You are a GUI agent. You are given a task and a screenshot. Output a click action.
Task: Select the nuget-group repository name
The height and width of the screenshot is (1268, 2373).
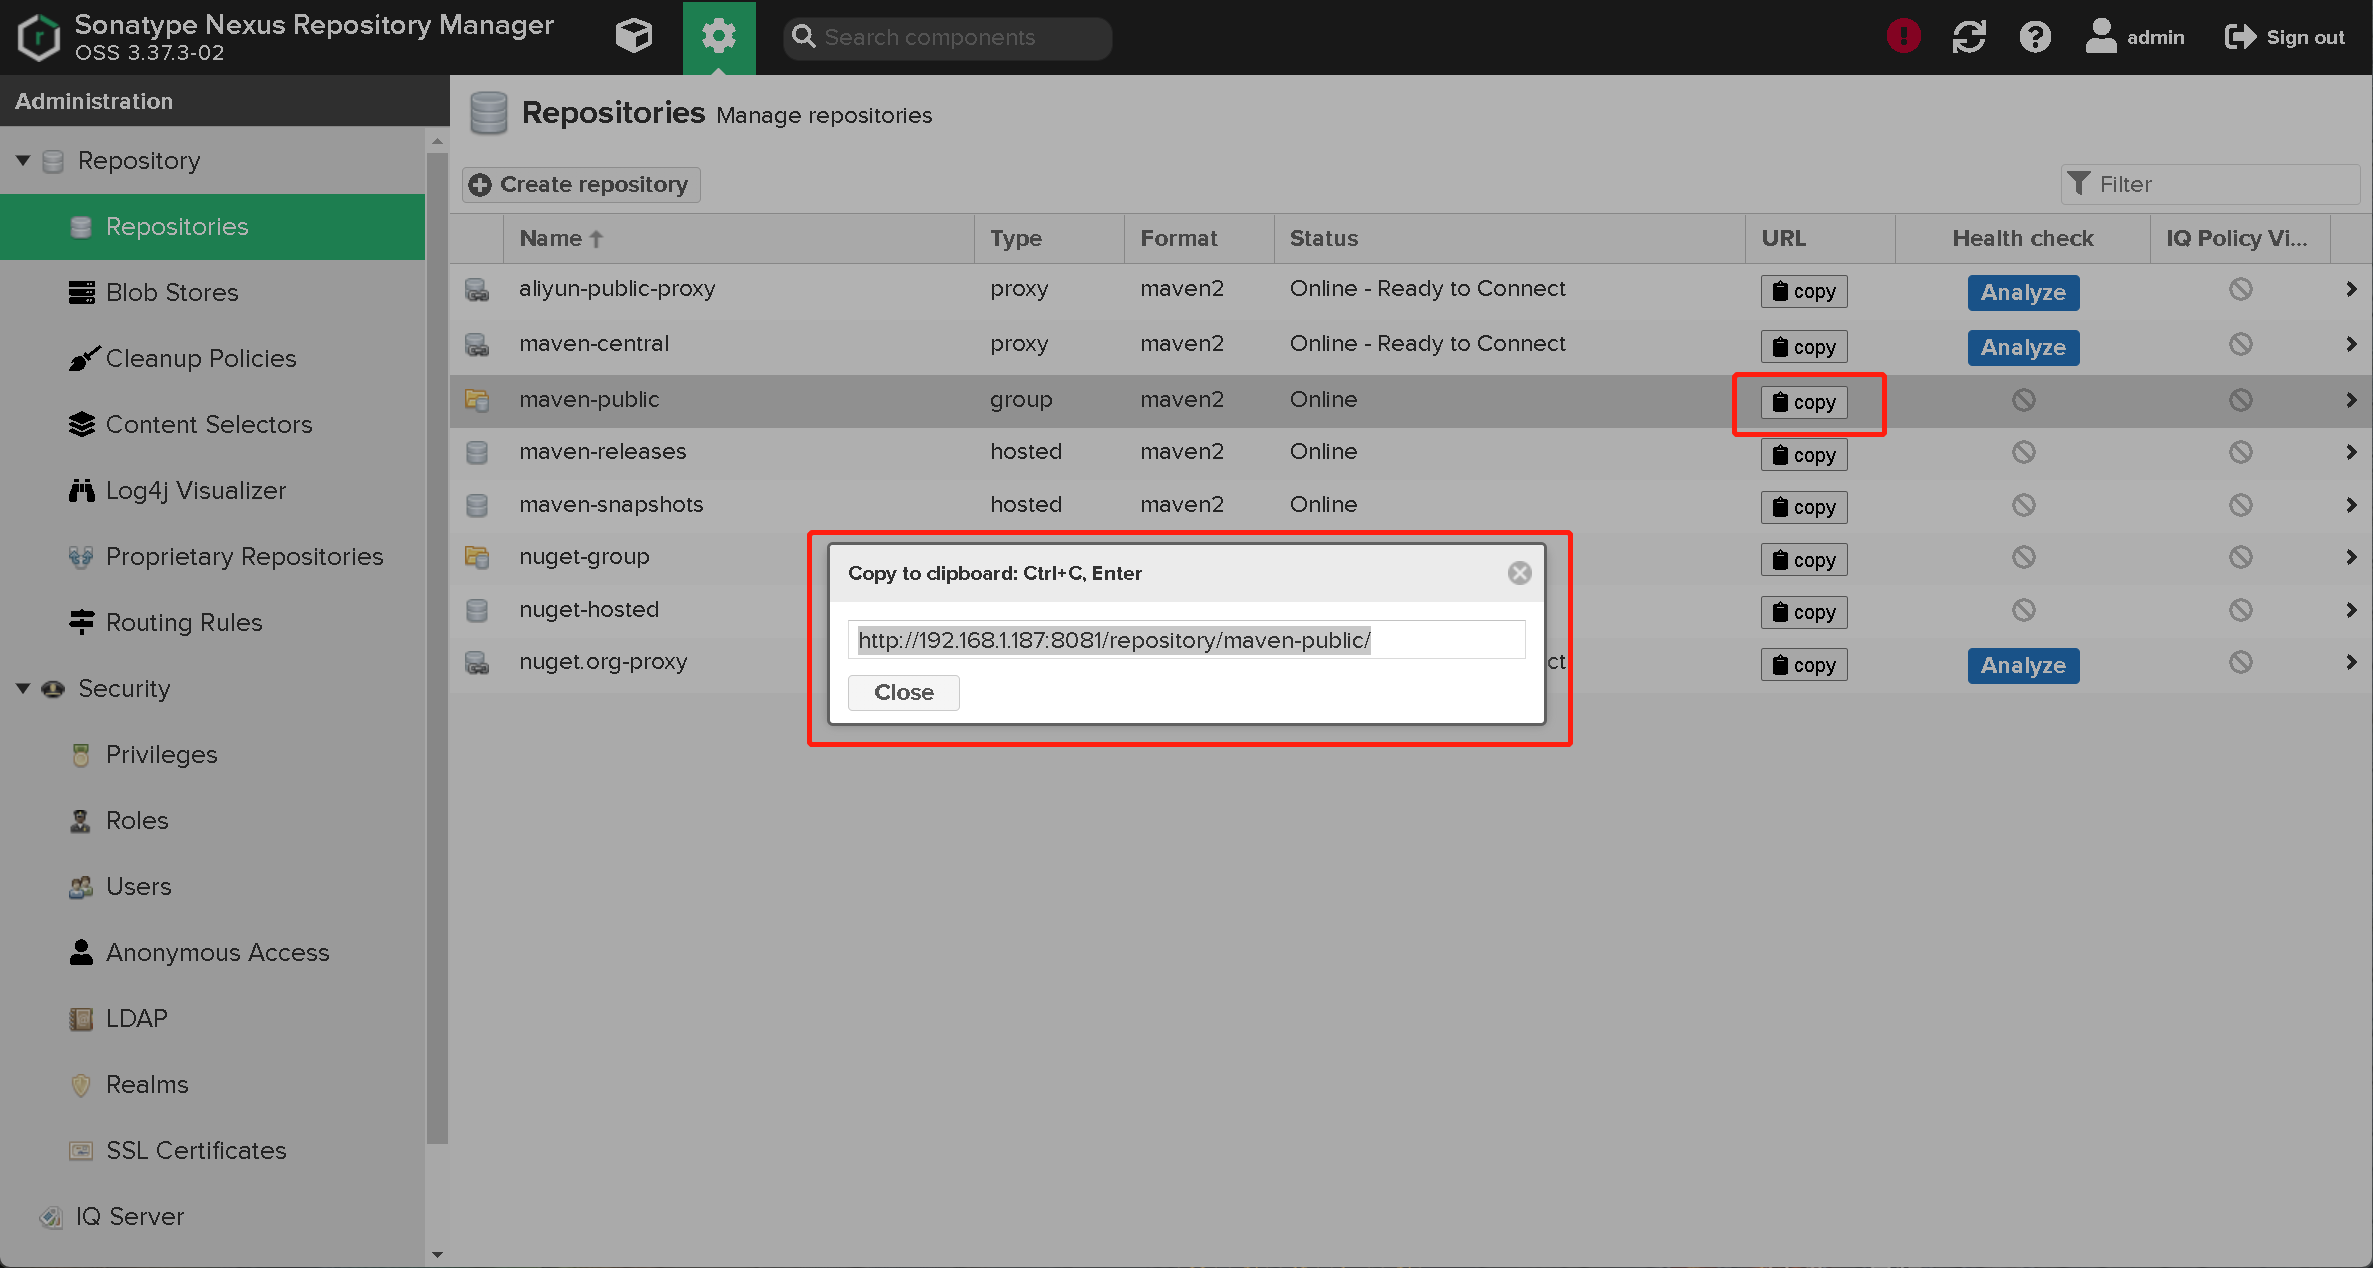click(585, 557)
